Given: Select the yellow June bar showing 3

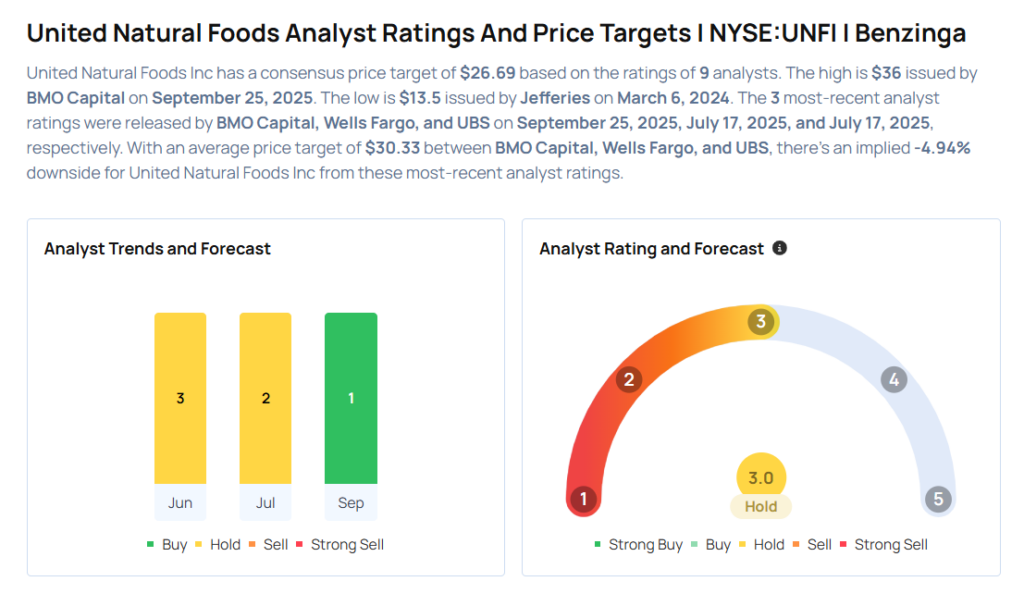Looking at the screenshot, I should point(180,398).
